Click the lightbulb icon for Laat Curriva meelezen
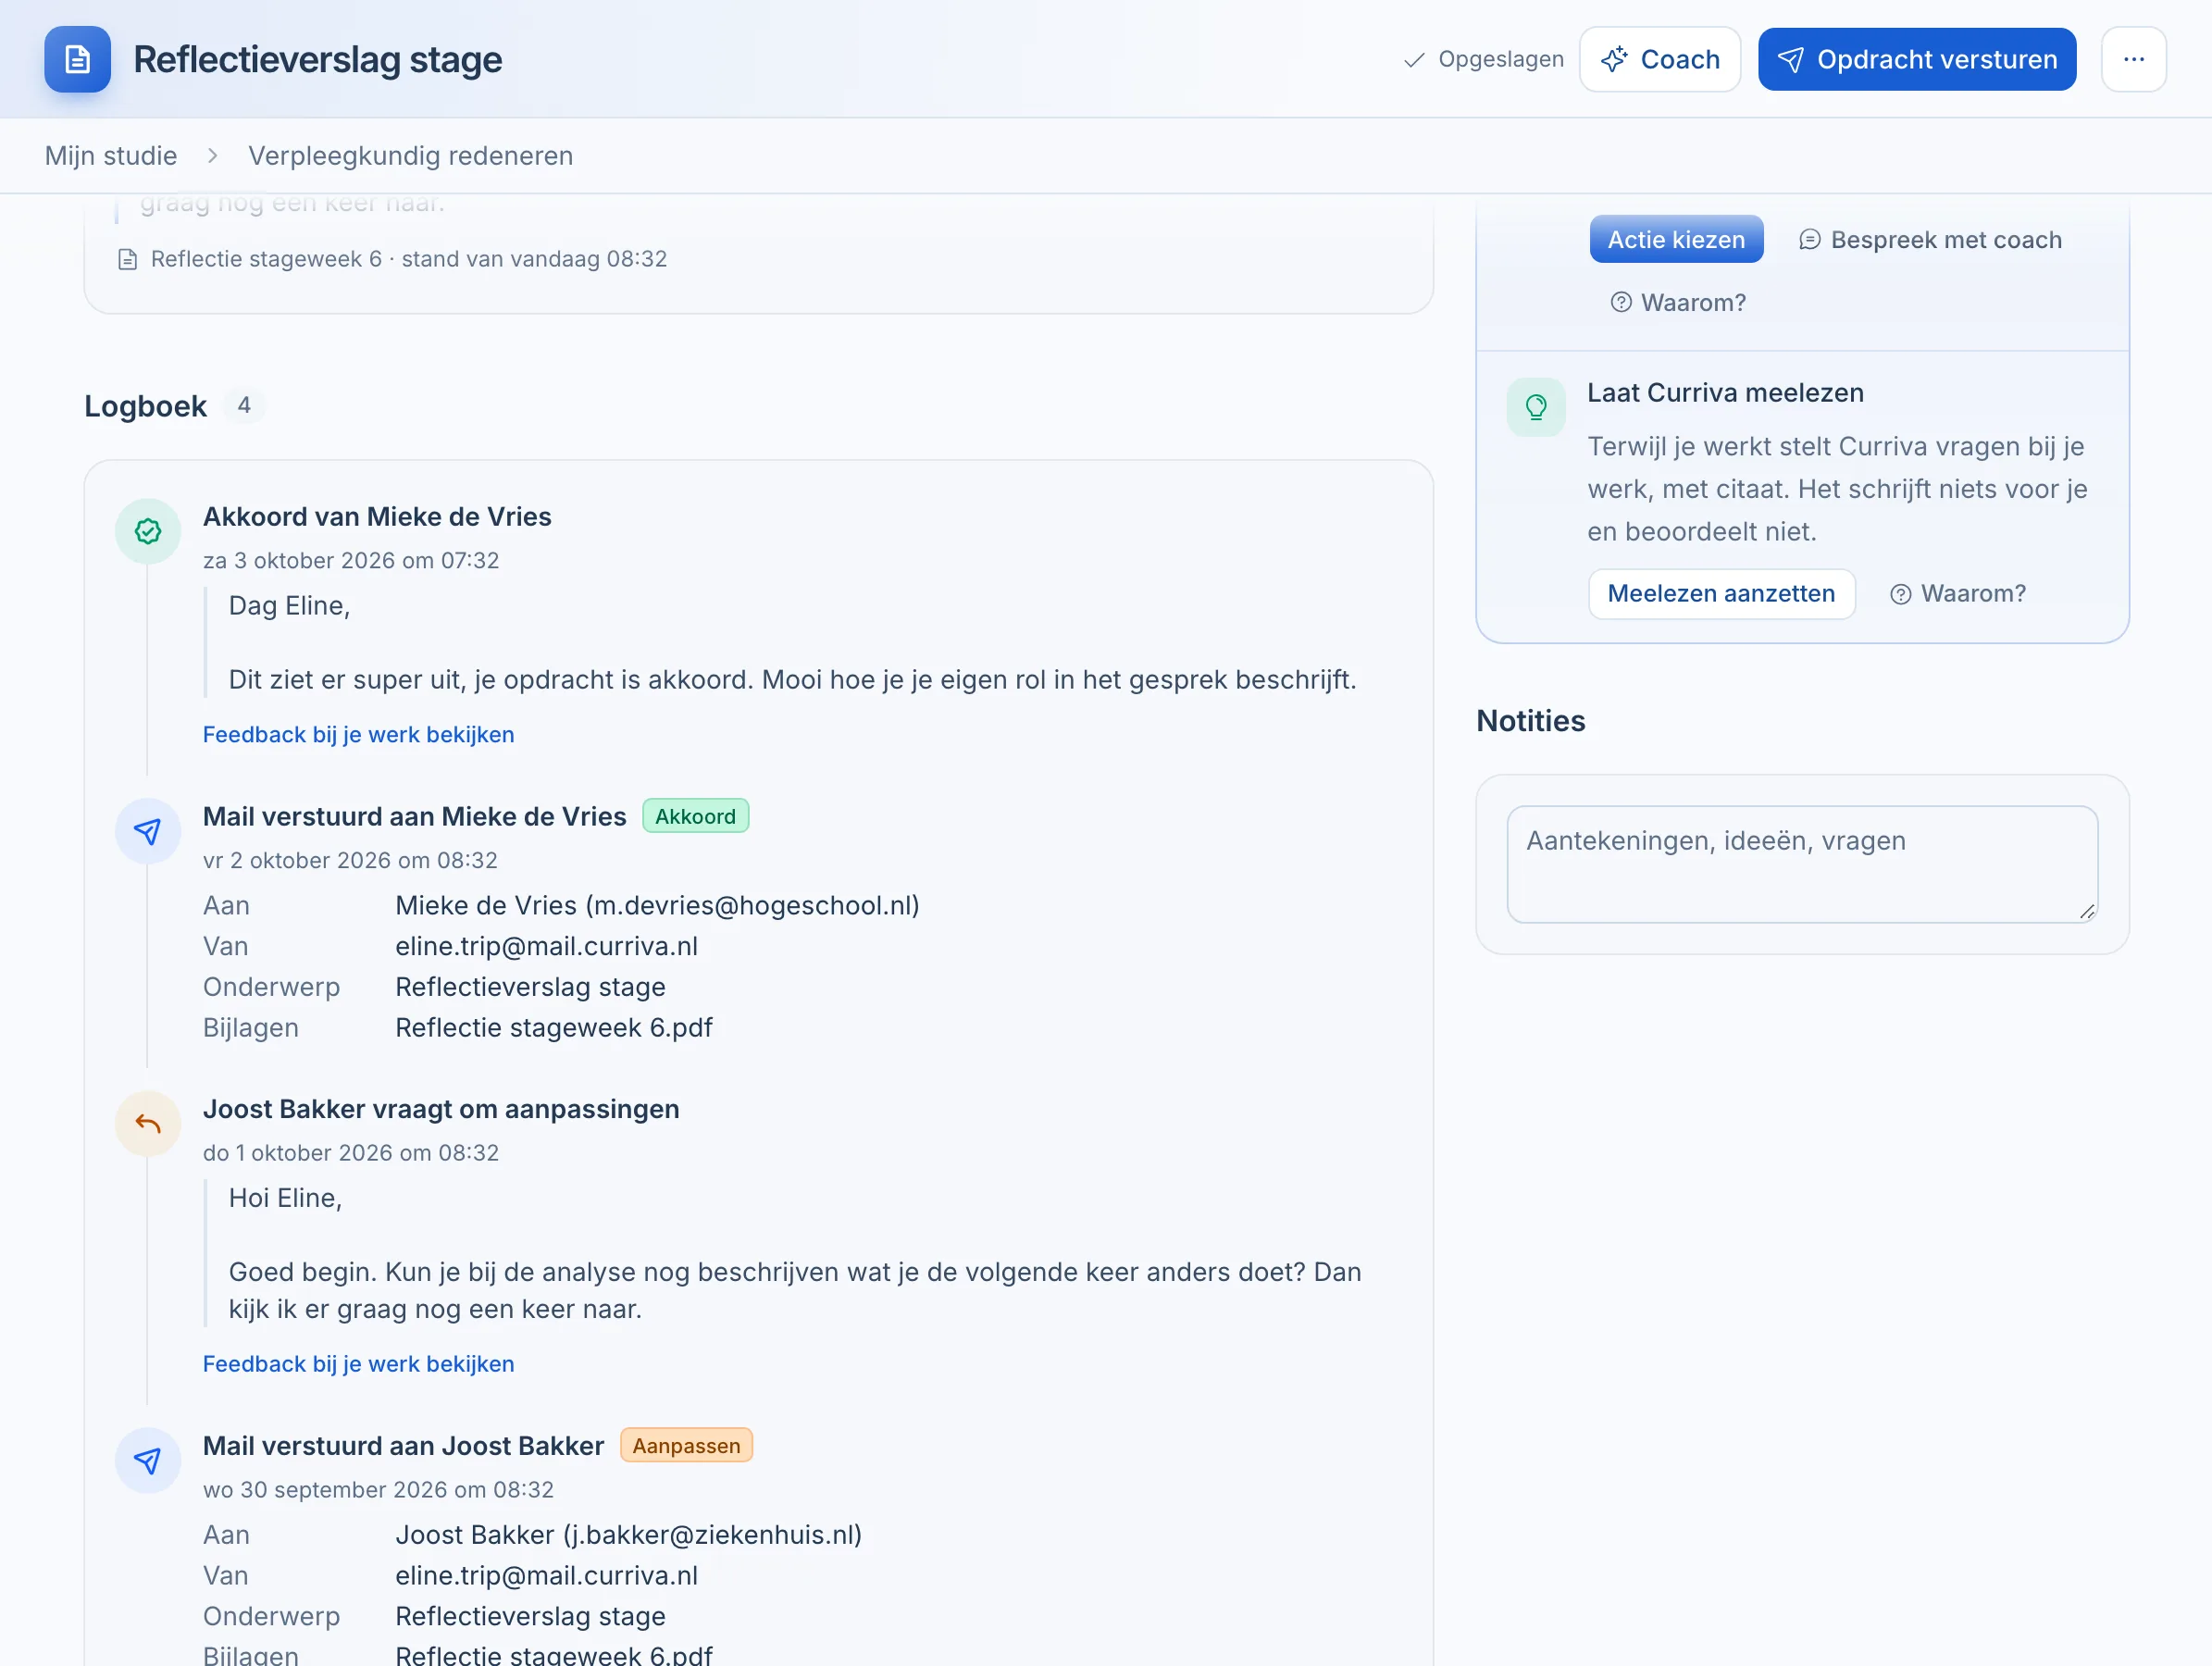Screen dimensions: 2212x1666 click(x=1536, y=407)
